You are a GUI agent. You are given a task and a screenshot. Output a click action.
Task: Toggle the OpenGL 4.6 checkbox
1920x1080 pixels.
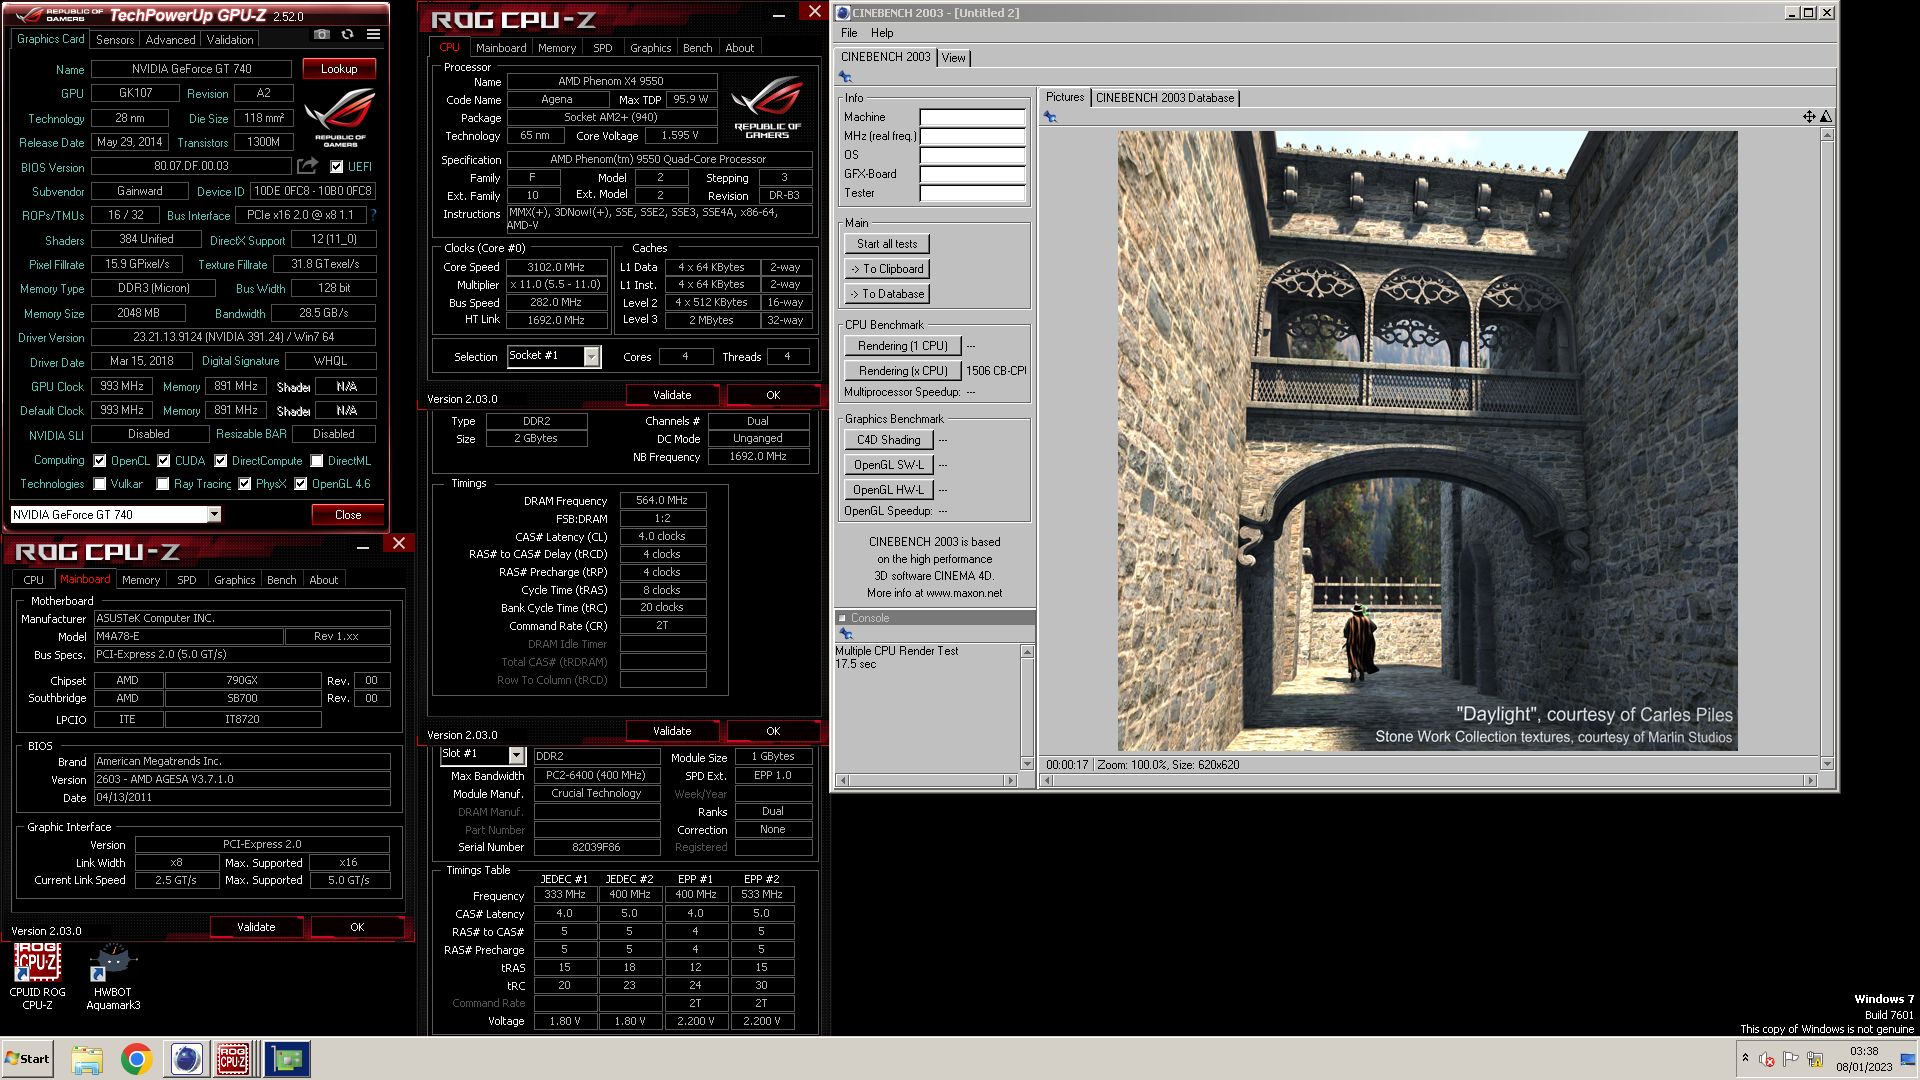click(x=301, y=484)
